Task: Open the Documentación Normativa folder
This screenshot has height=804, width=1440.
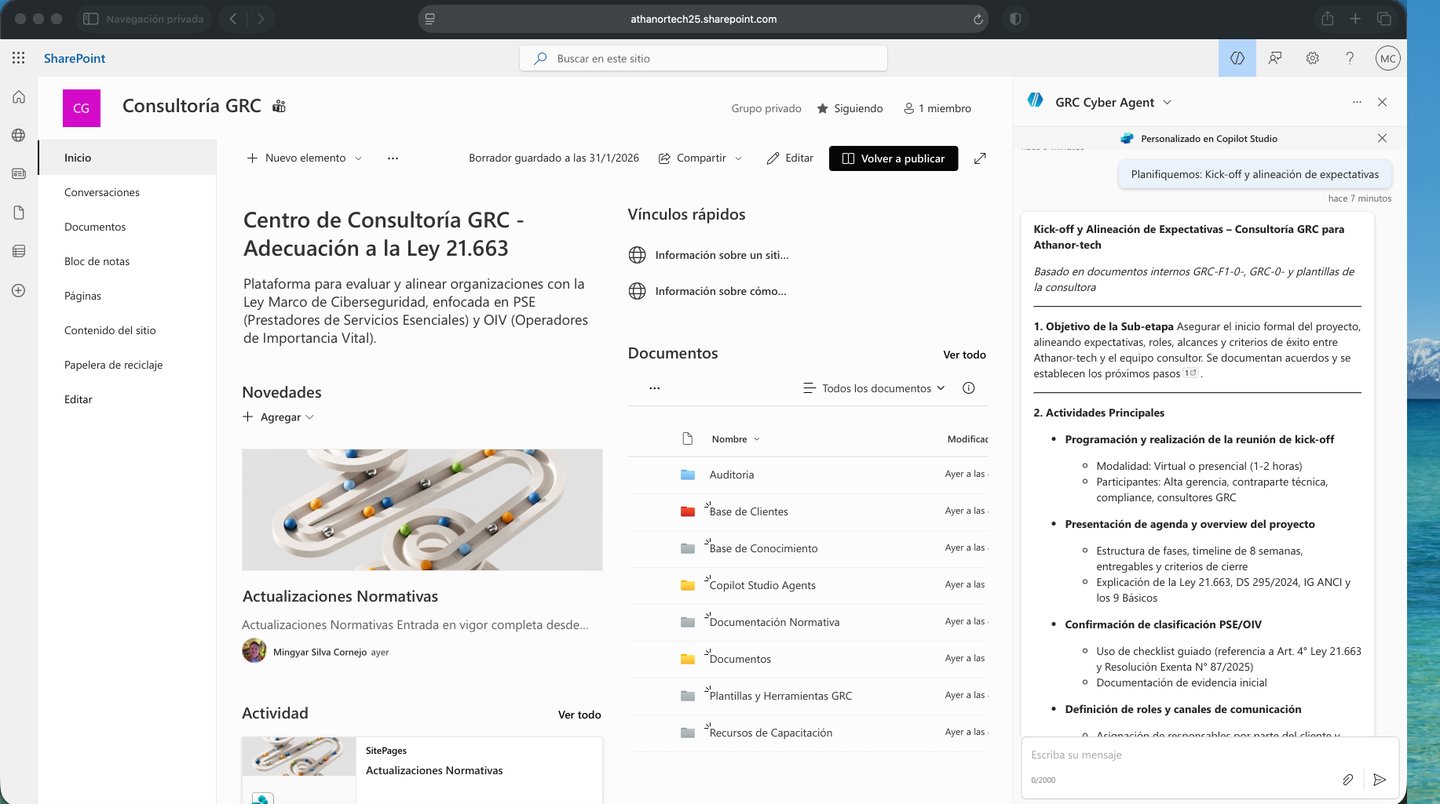Action: click(774, 622)
